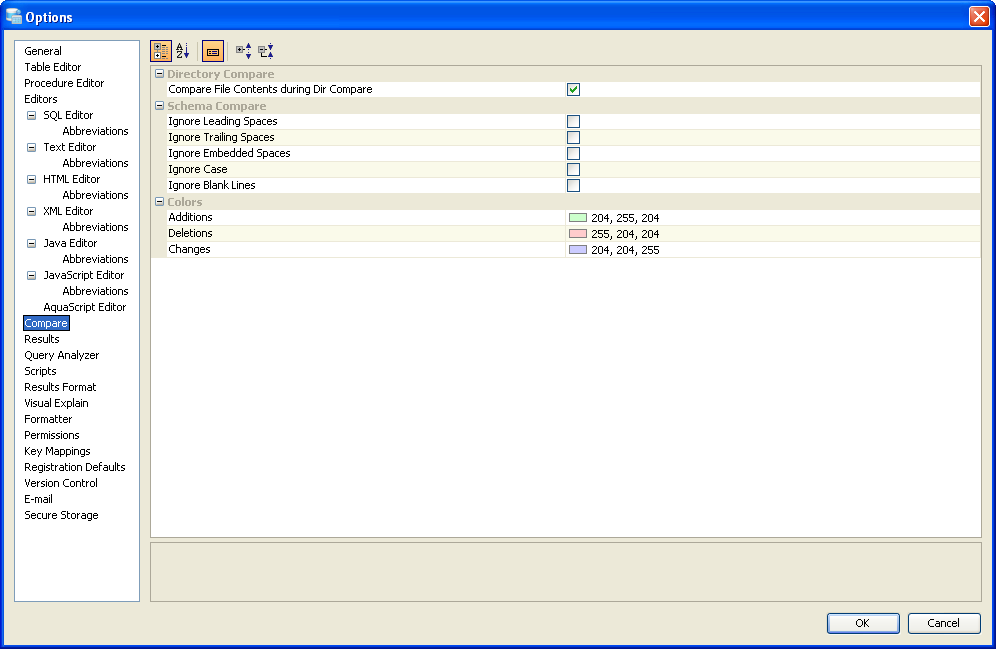
Task: Enable Ignore Leading Spaces
Action: click(573, 121)
